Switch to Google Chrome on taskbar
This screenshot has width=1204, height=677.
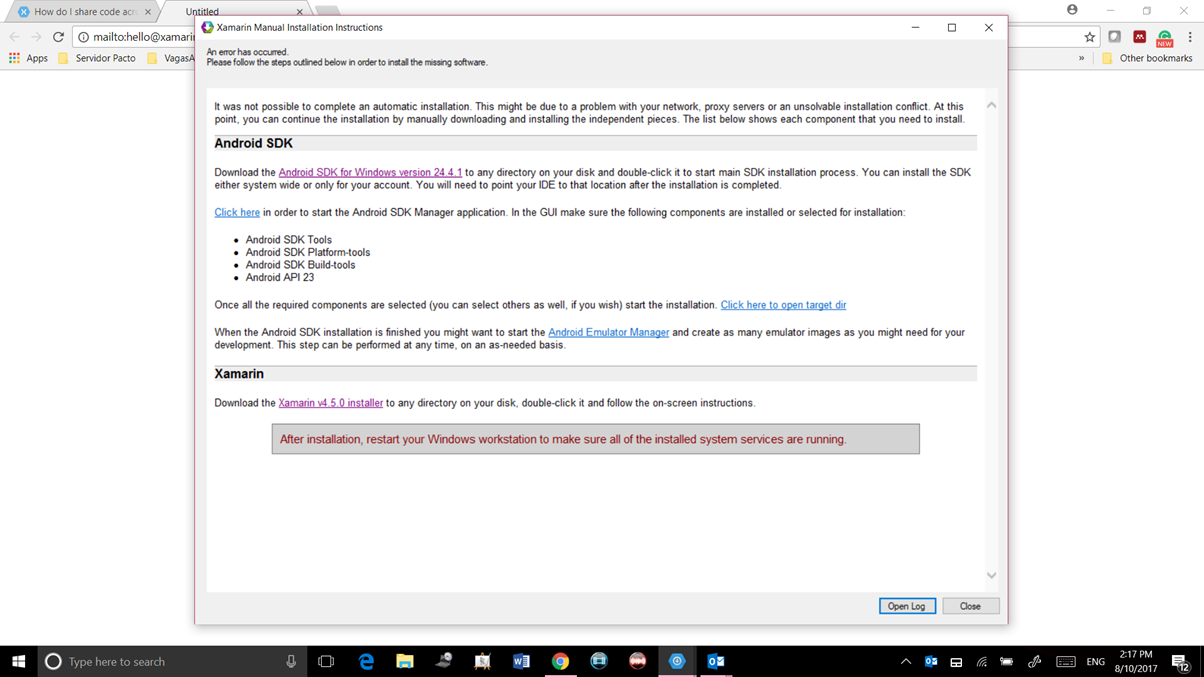coord(560,661)
